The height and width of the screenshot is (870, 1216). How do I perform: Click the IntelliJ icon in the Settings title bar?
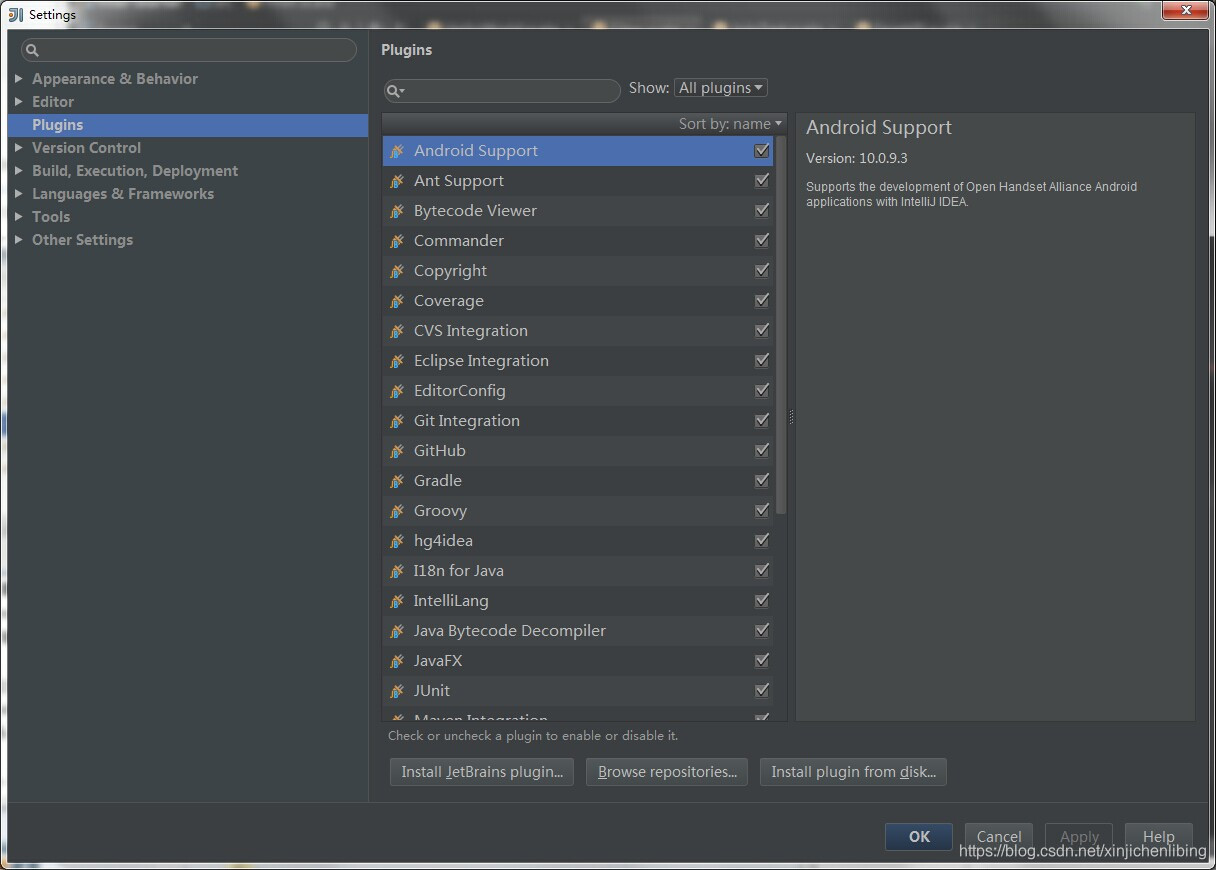(x=15, y=14)
